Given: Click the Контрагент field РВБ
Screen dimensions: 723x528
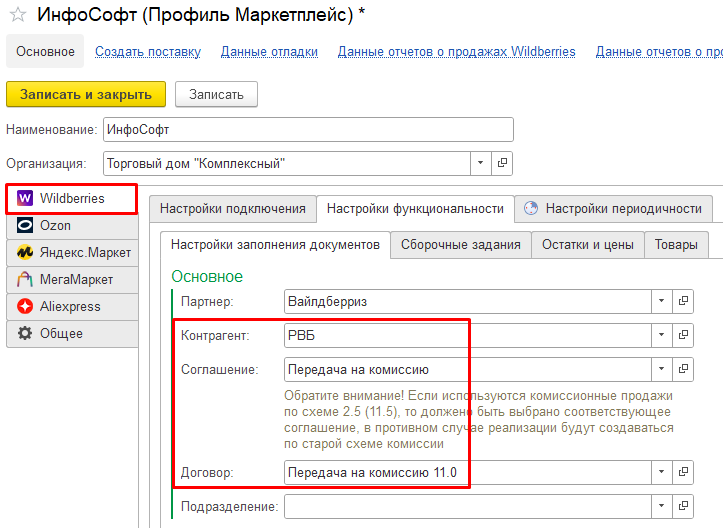Looking at the screenshot, I should point(468,335).
